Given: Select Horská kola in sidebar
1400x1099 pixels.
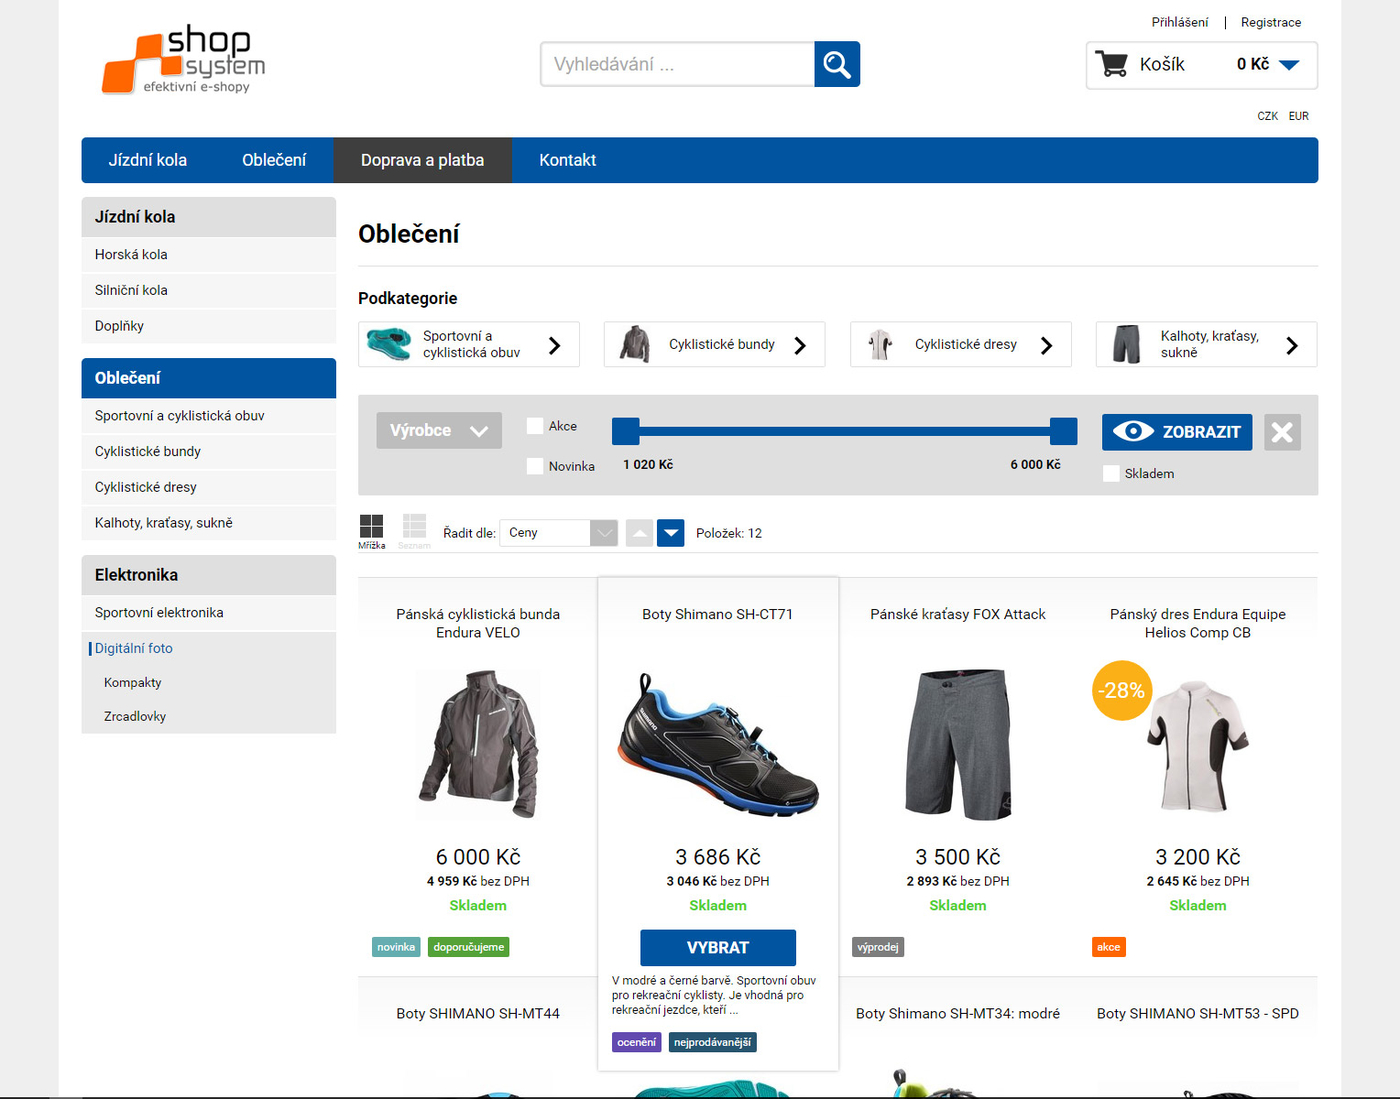Looking at the screenshot, I should click(x=209, y=255).
